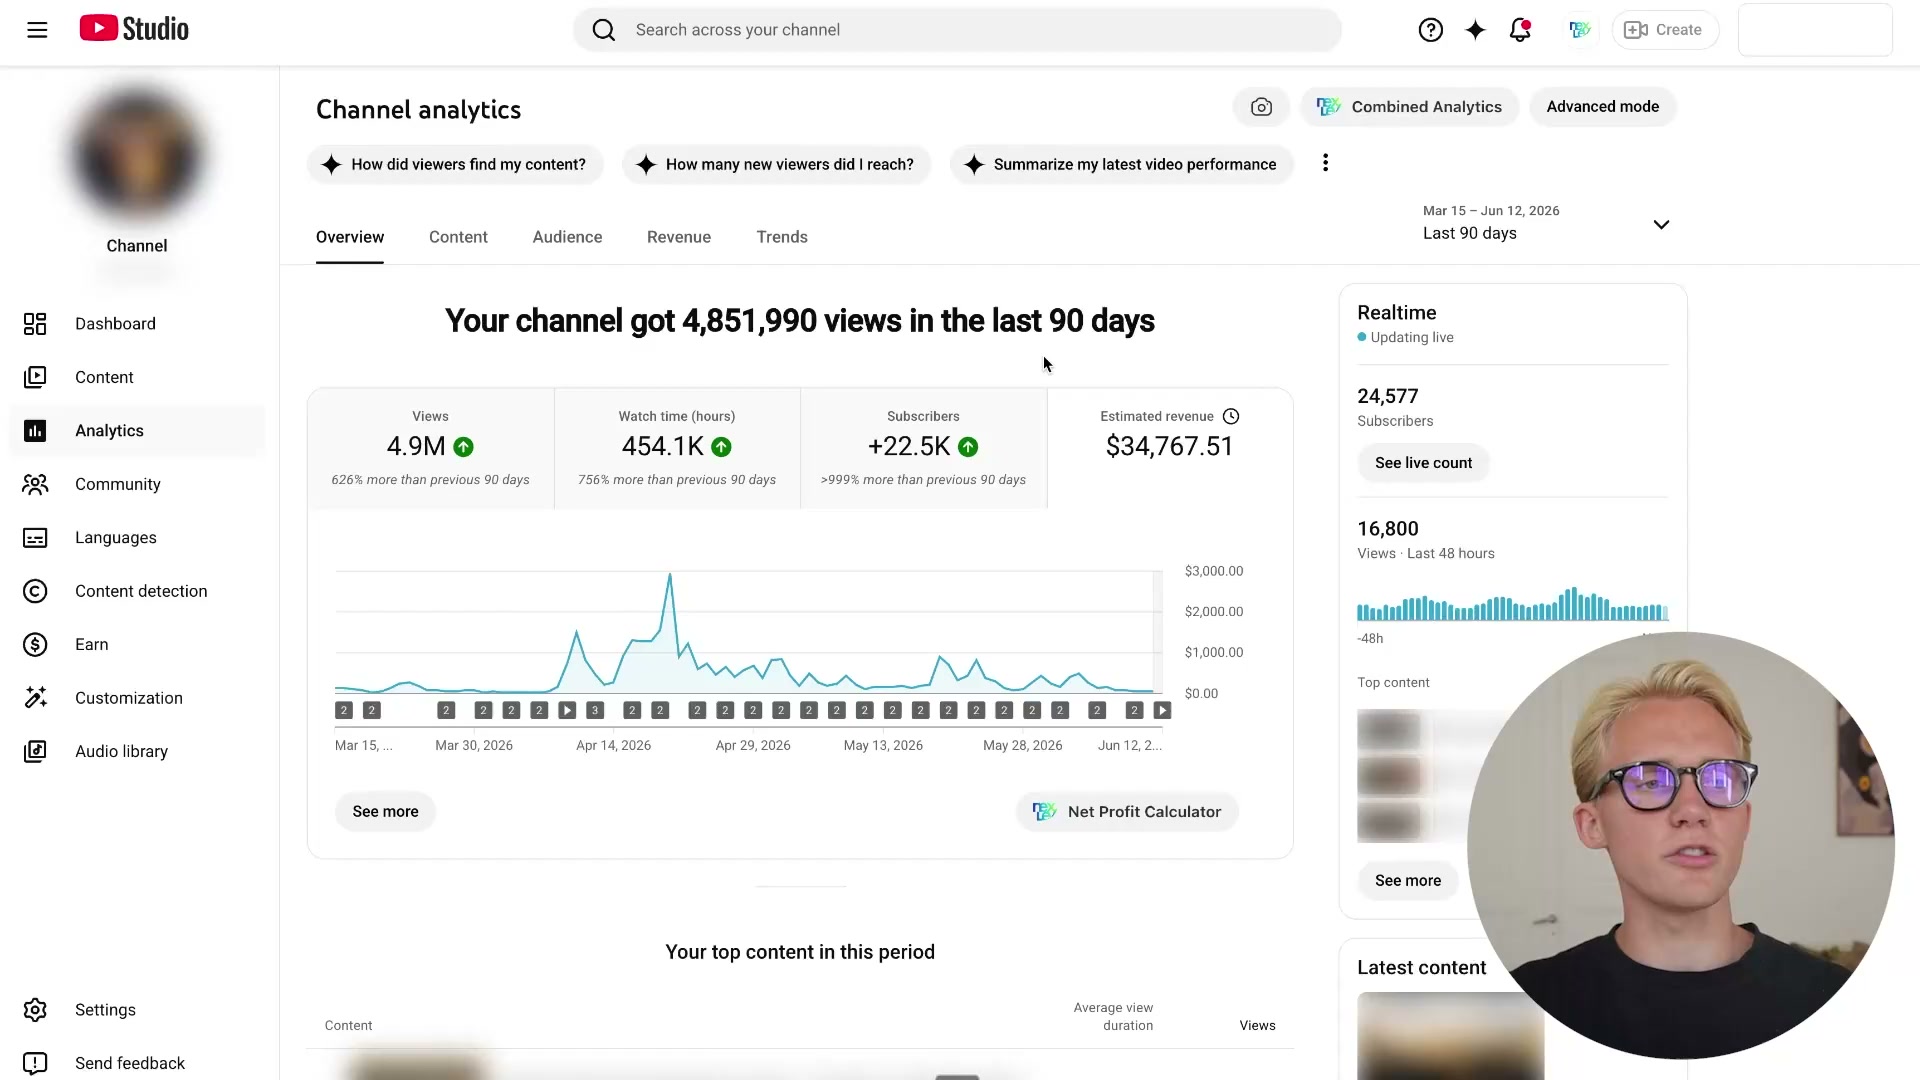
Task: Click the Estimated revenue clock icon
Action: point(1231,416)
